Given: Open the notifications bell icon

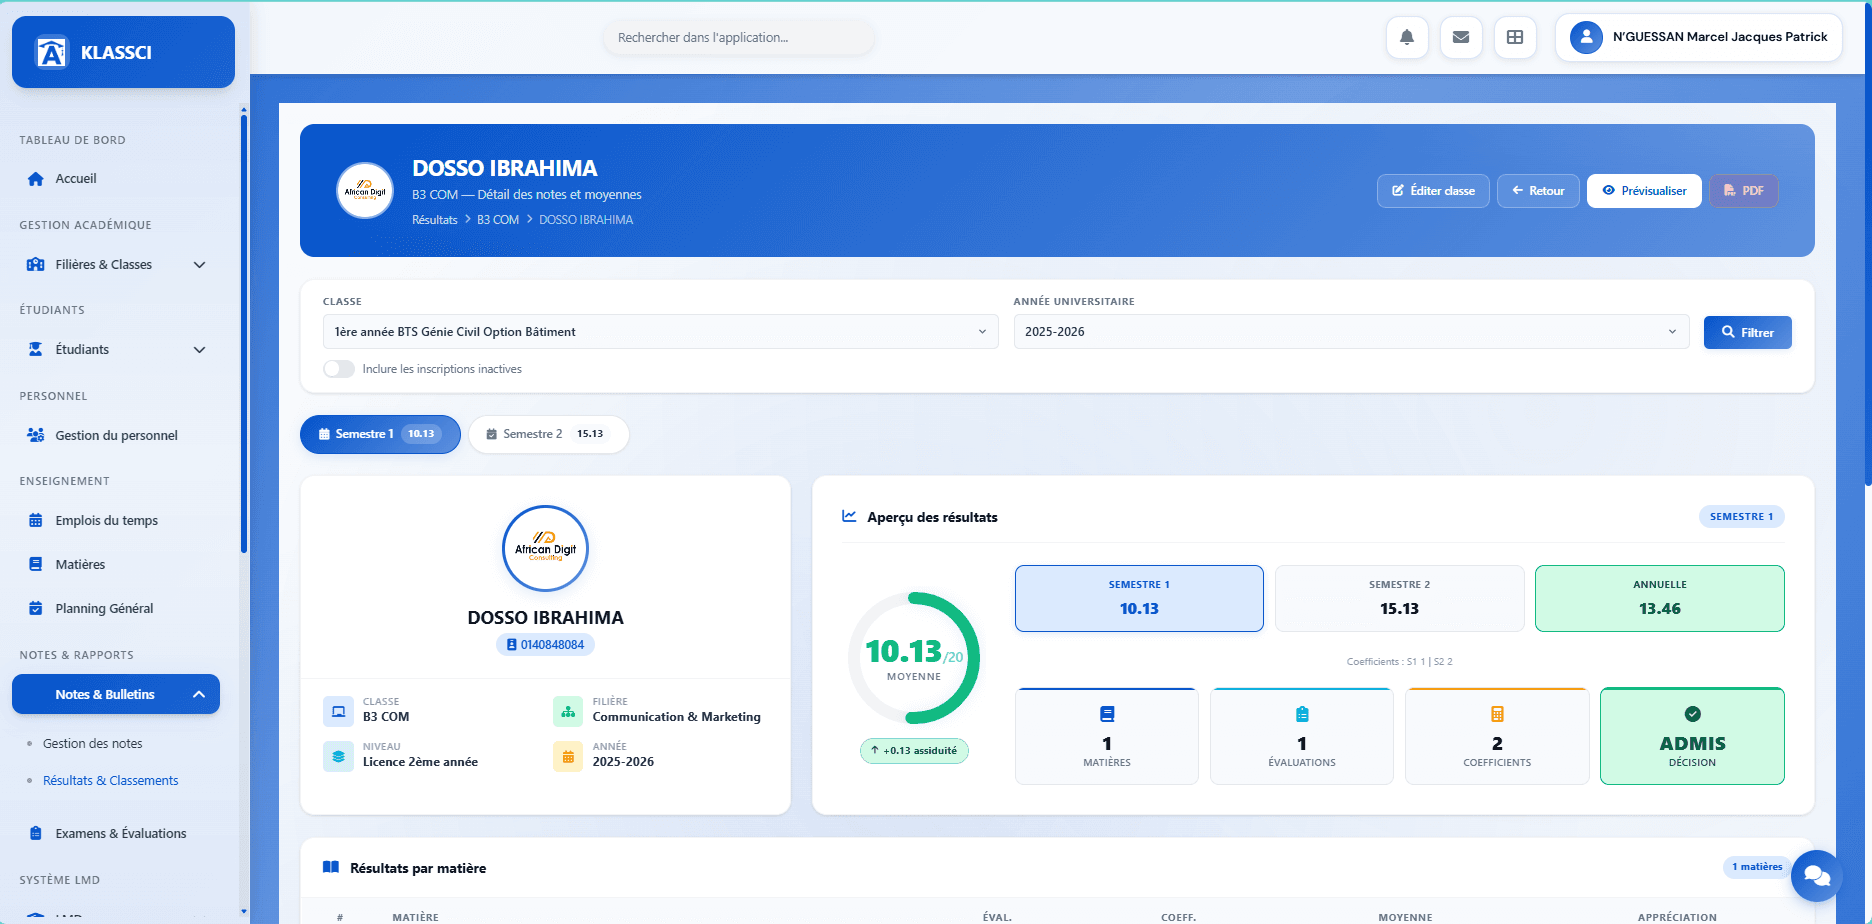Looking at the screenshot, I should click(x=1407, y=38).
